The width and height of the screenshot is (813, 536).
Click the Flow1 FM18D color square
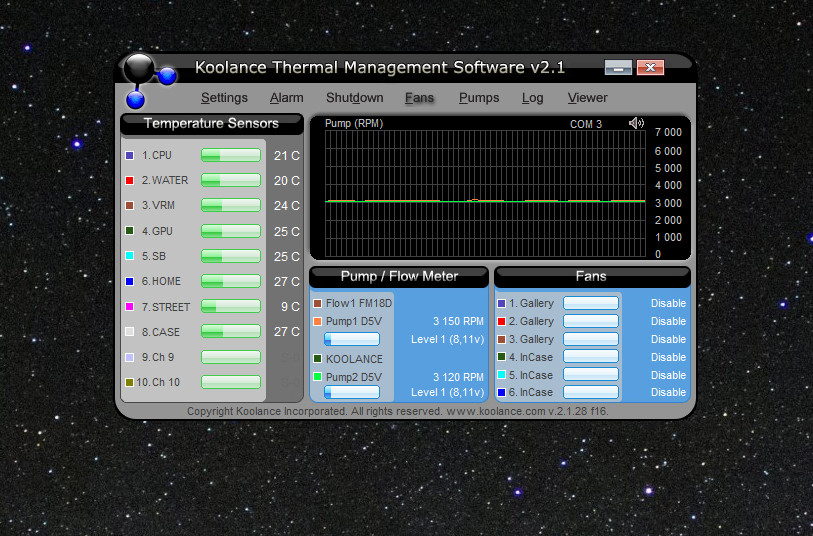(318, 303)
